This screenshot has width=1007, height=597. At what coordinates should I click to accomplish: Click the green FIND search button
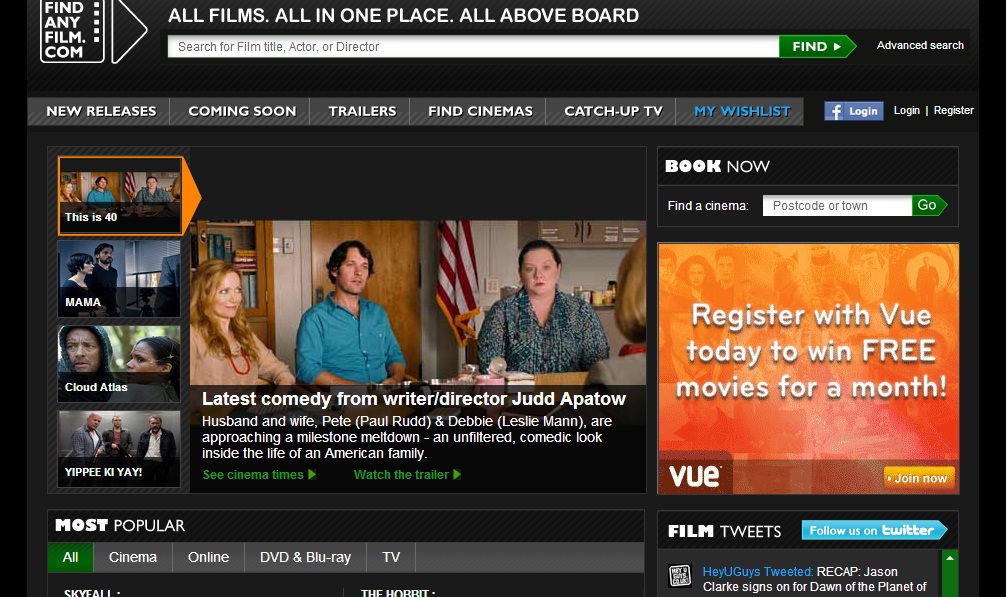[x=816, y=46]
